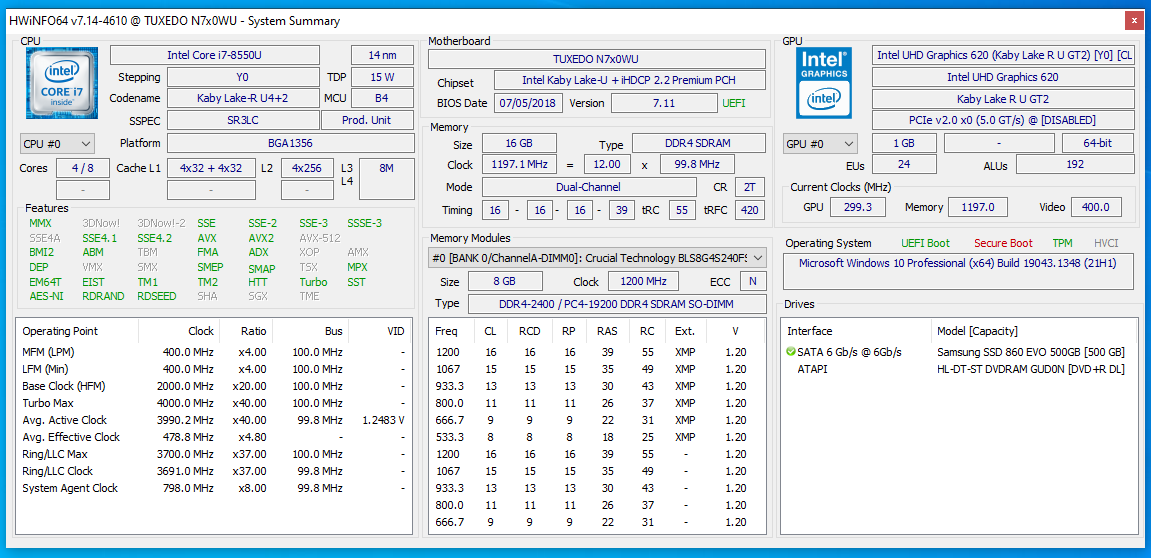Click the green status icon beside SATA
The image size is (1151, 558).
tap(791, 352)
